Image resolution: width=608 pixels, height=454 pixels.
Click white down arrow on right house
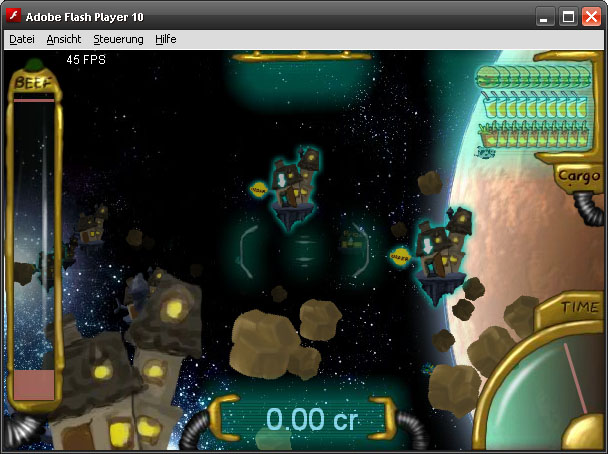(428, 245)
